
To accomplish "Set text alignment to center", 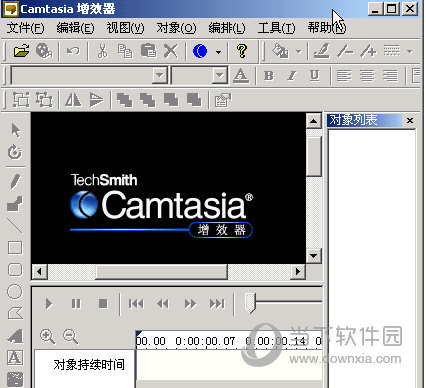I will tap(367, 76).
